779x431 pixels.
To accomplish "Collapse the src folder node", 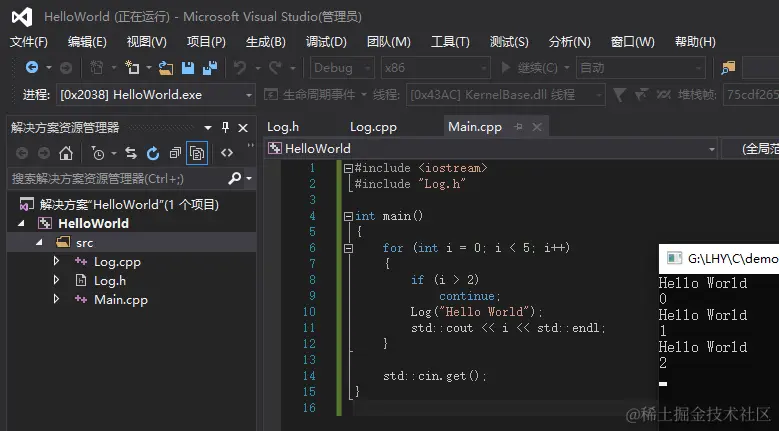I will 39,242.
